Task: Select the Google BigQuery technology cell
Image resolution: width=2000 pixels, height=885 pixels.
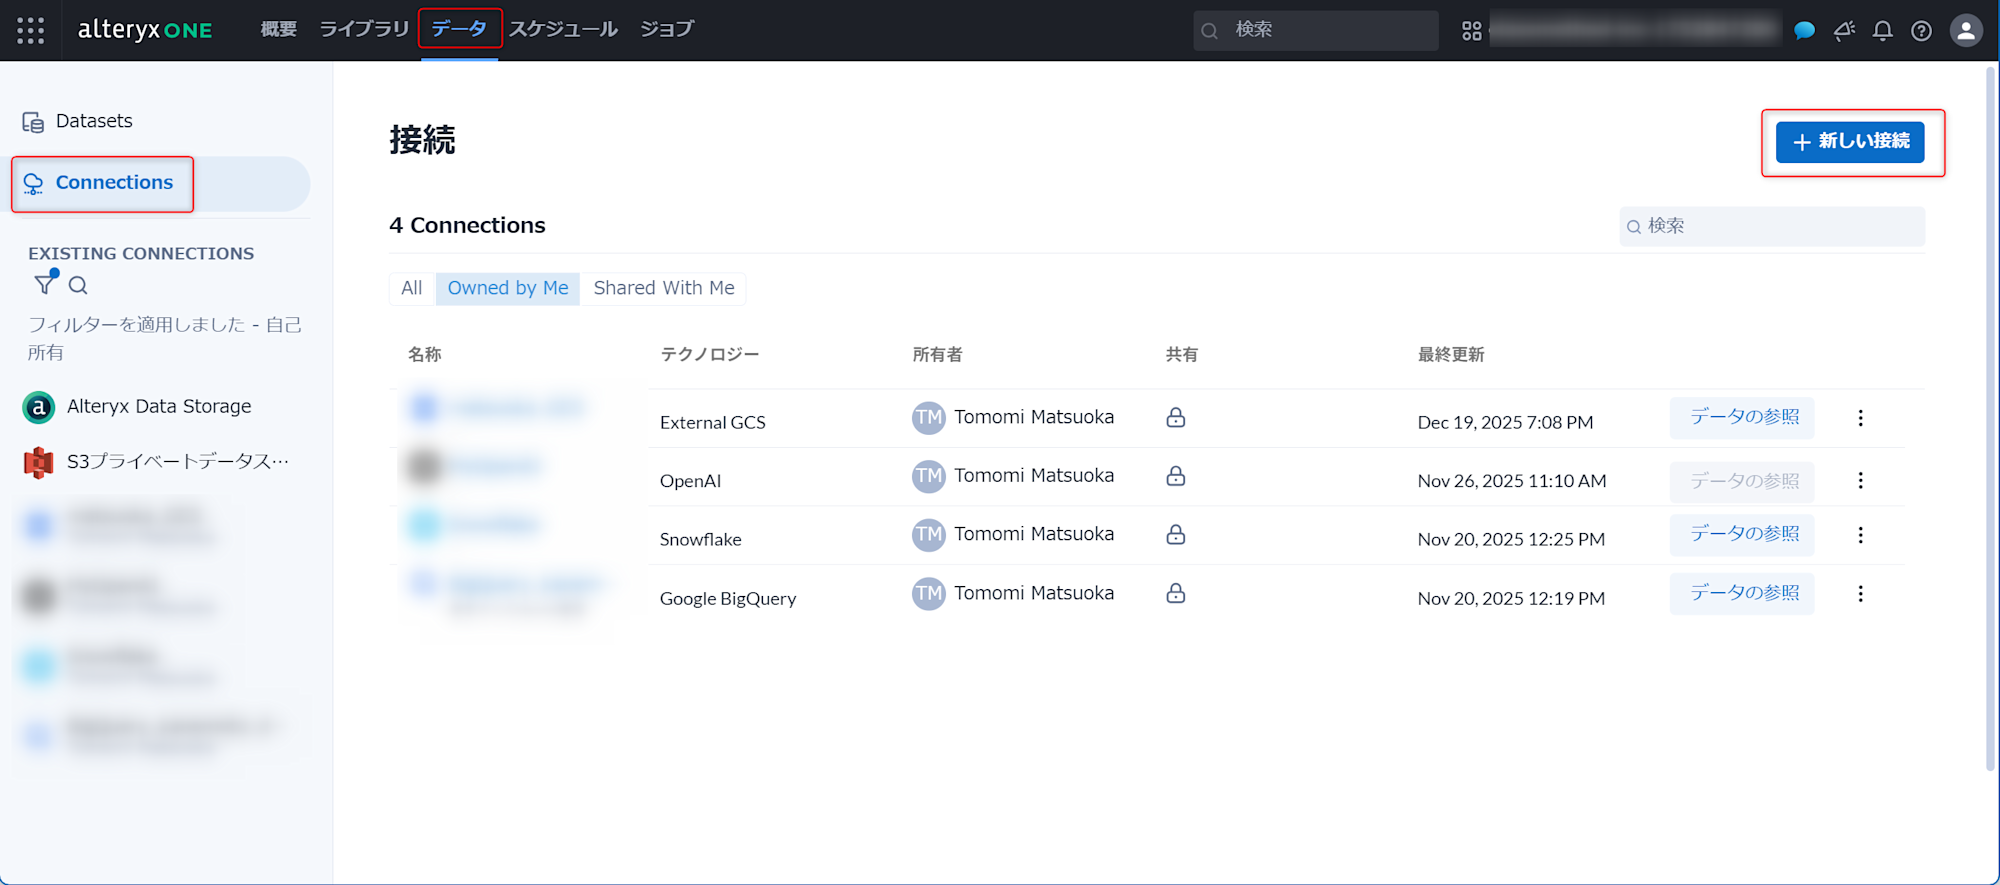Action: pyautogui.click(x=728, y=599)
